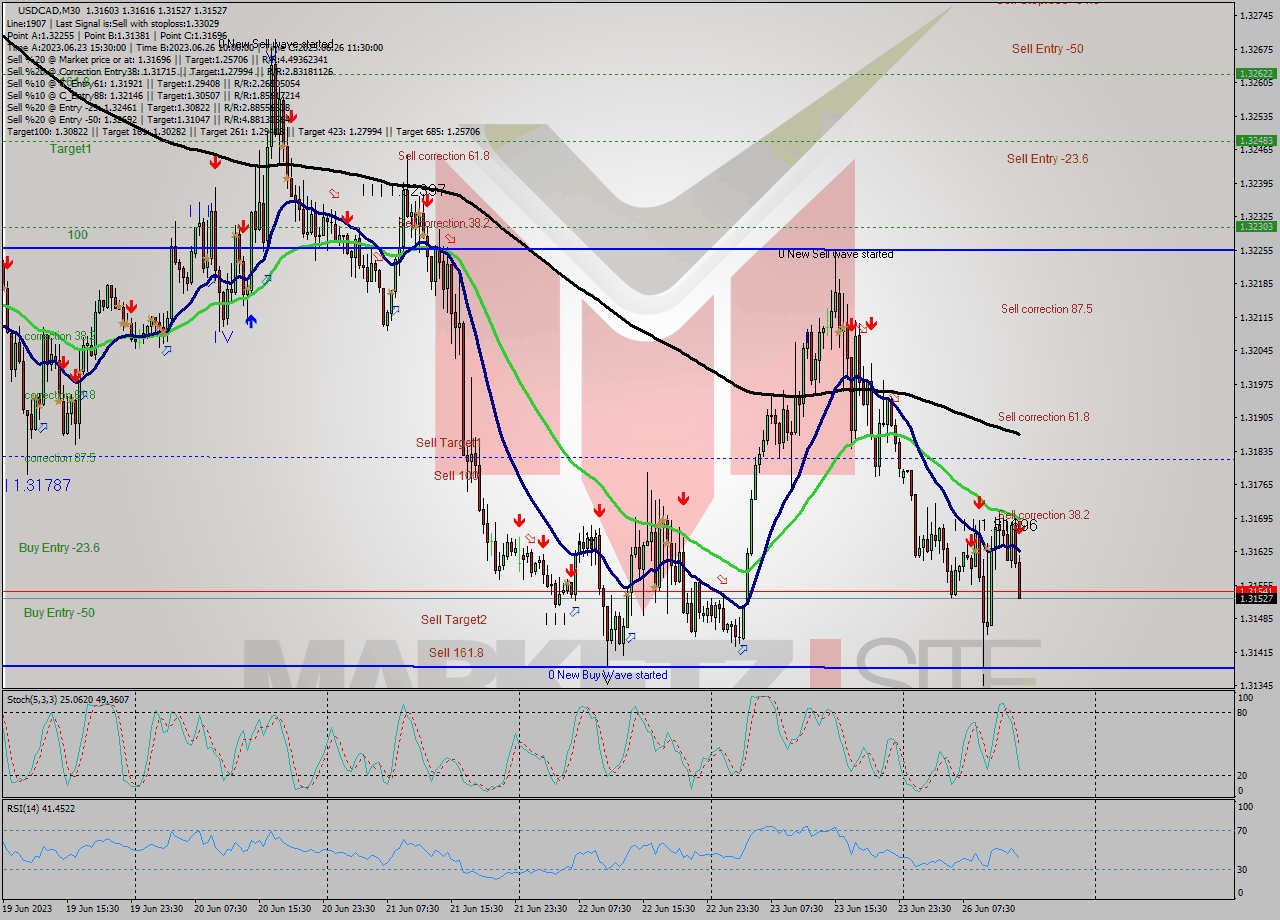
Task: Click the 'Sell Target1' label
Action: [448, 443]
